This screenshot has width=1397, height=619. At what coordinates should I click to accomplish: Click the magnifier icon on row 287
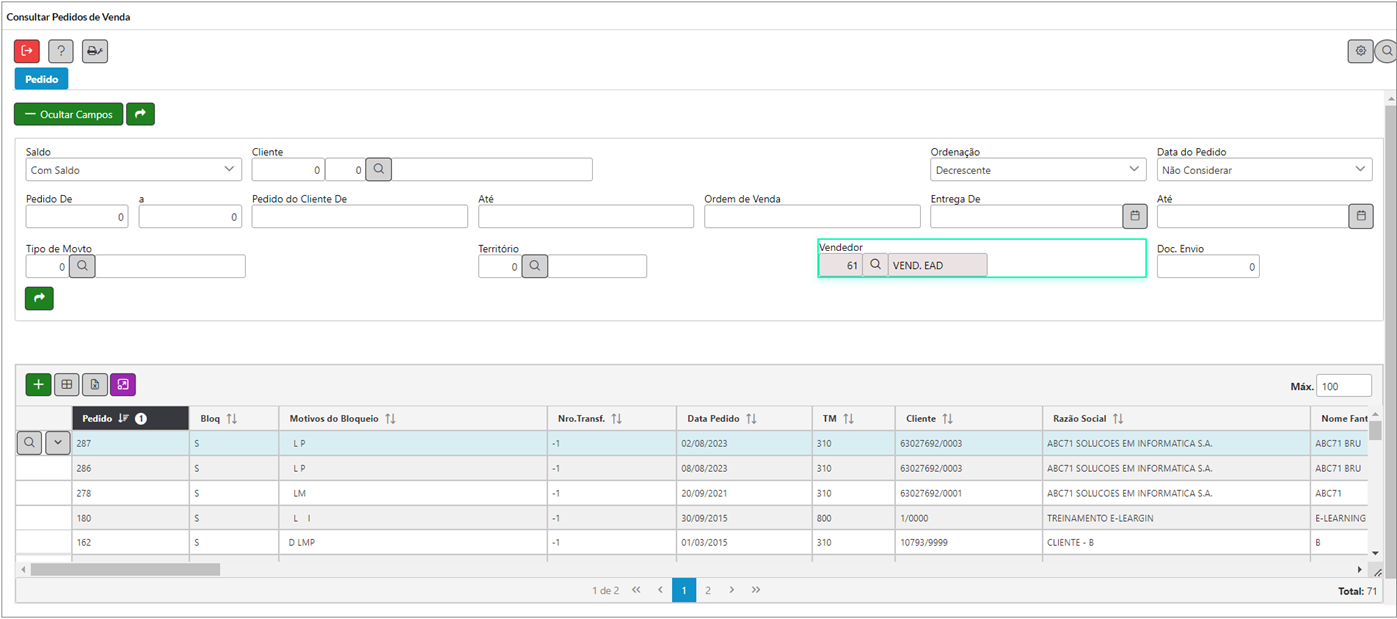(30, 443)
